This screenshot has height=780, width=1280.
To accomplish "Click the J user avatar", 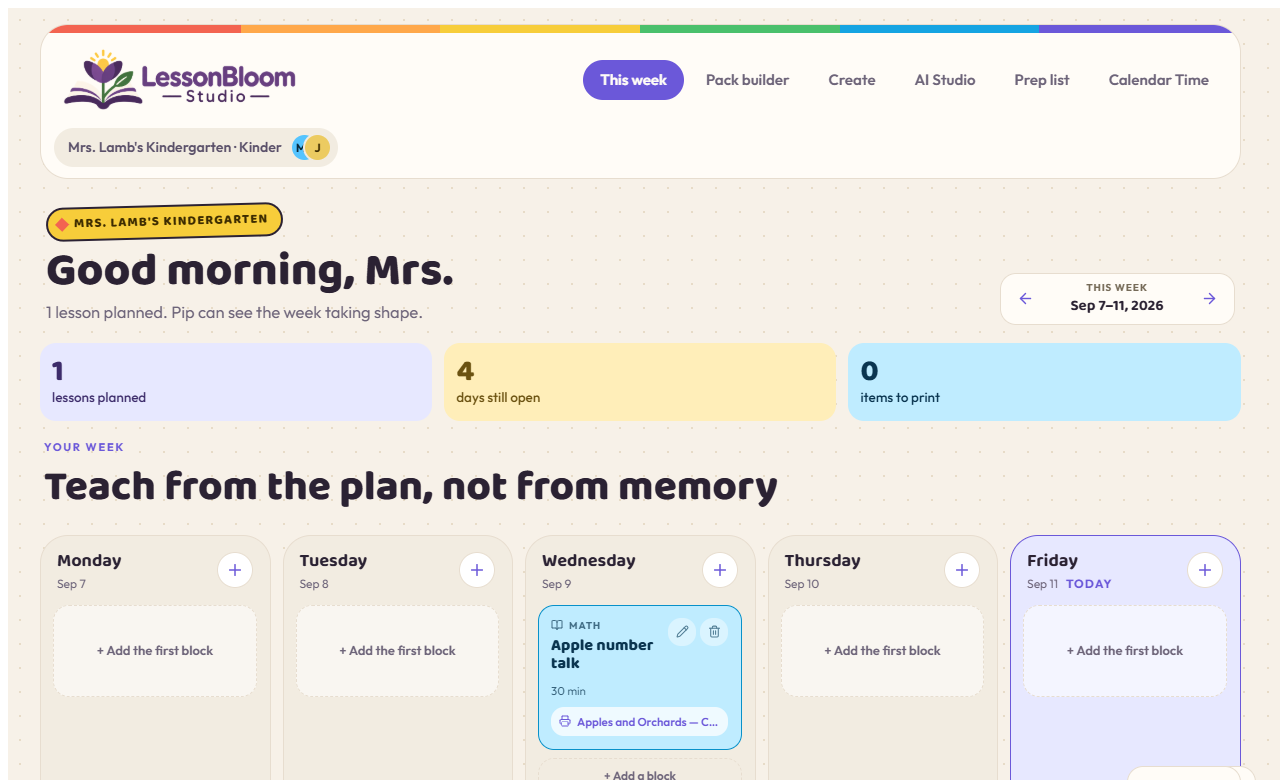I will click(317, 148).
